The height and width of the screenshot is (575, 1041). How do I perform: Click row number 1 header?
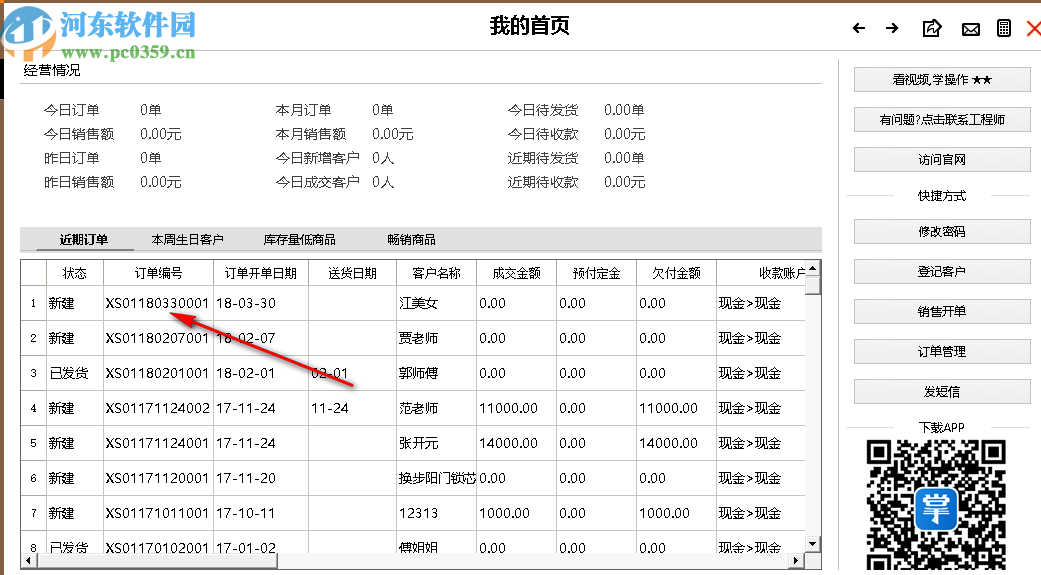pos(33,303)
